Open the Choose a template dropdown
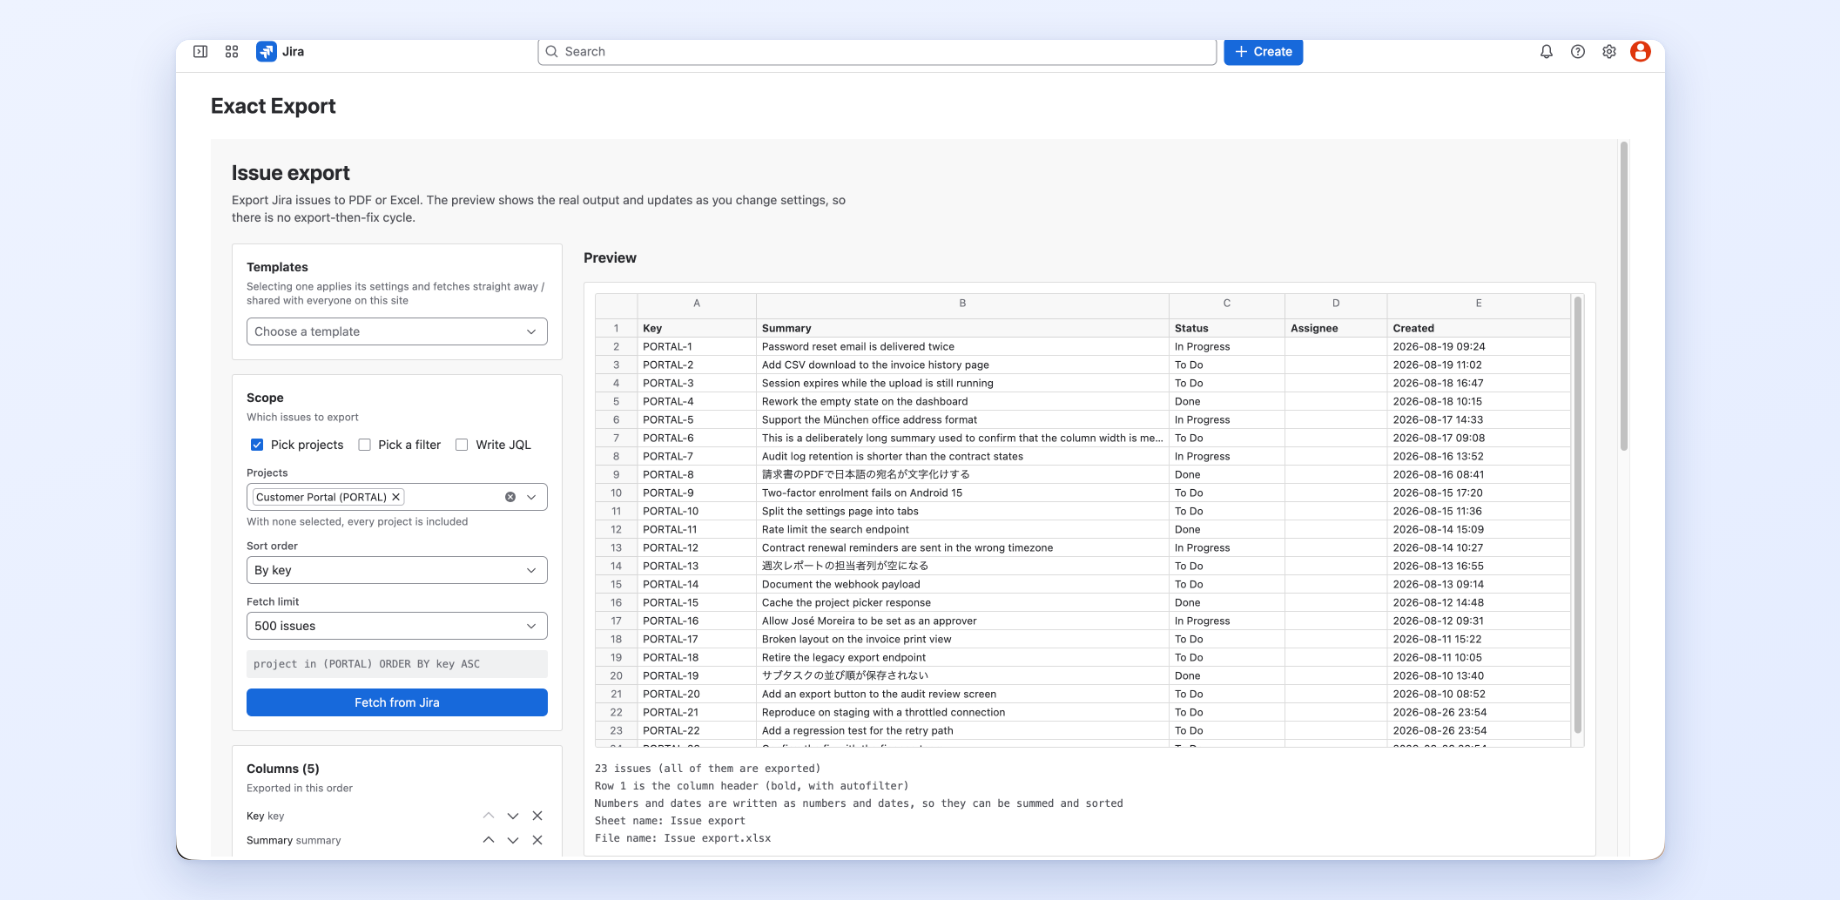The width and height of the screenshot is (1840, 900). click(x=397, y=332)
